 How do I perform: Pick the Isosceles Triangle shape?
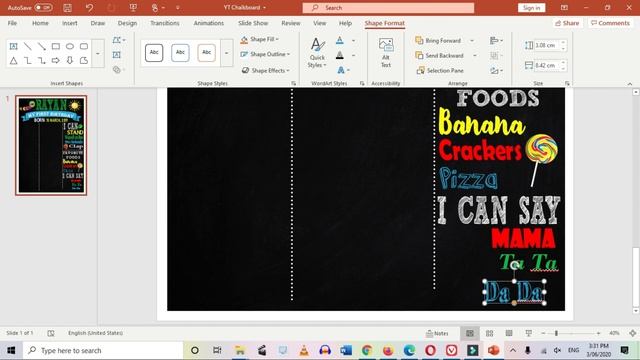tap(13, 61)
